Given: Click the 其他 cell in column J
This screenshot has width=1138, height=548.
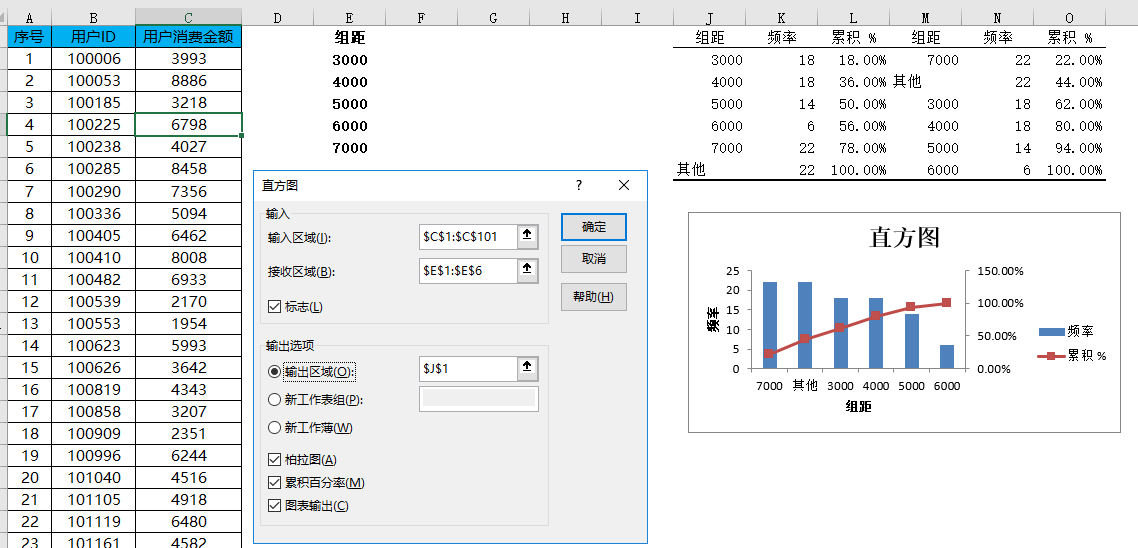Looking at the screenshot, I should (x=709, y=170).
